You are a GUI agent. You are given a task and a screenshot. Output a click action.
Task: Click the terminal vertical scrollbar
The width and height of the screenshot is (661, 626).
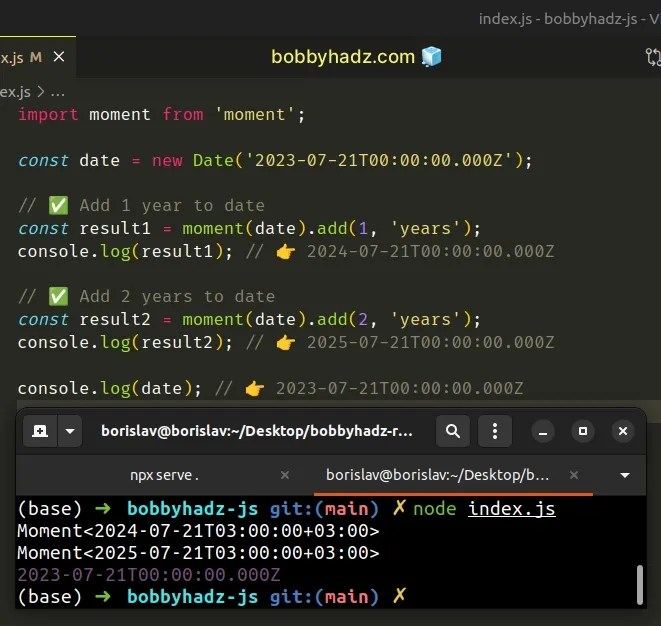640,585
